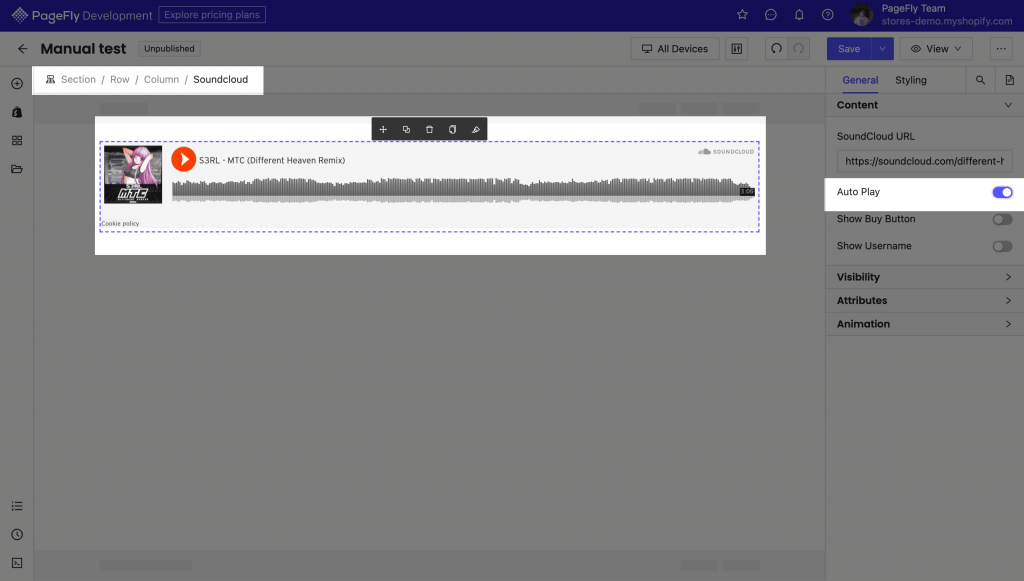Click the undo arrow icon
This screenshot has width=1024, height=581.
776,49
